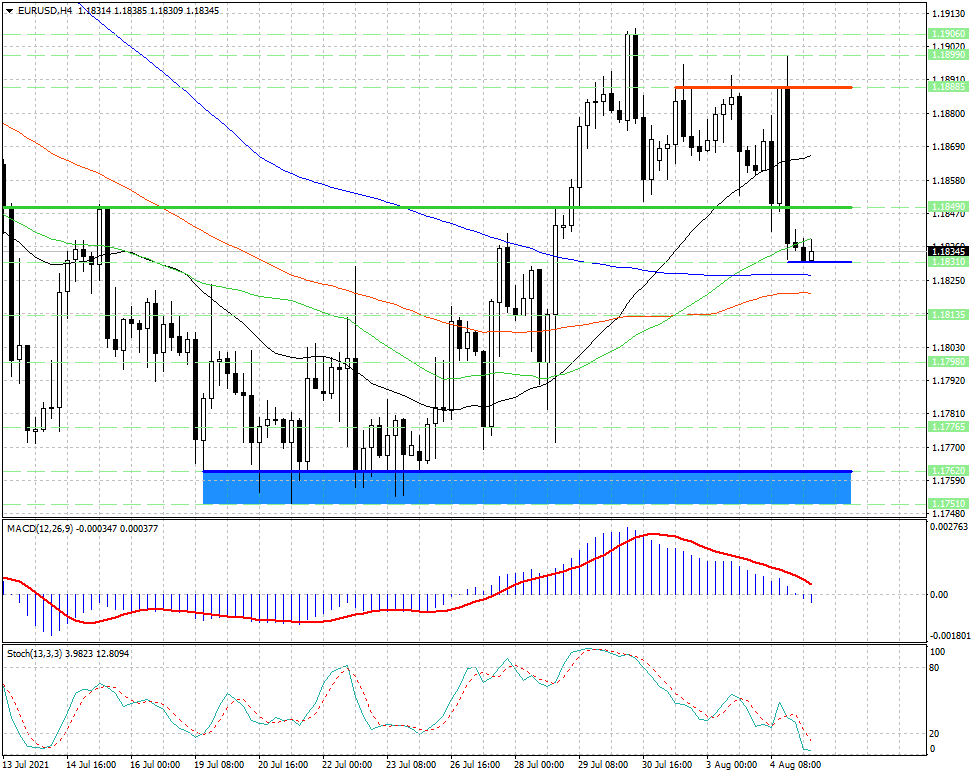
Task: Click the green level label 1.19060
Action: pyautogui.click(x=948, y=34)
